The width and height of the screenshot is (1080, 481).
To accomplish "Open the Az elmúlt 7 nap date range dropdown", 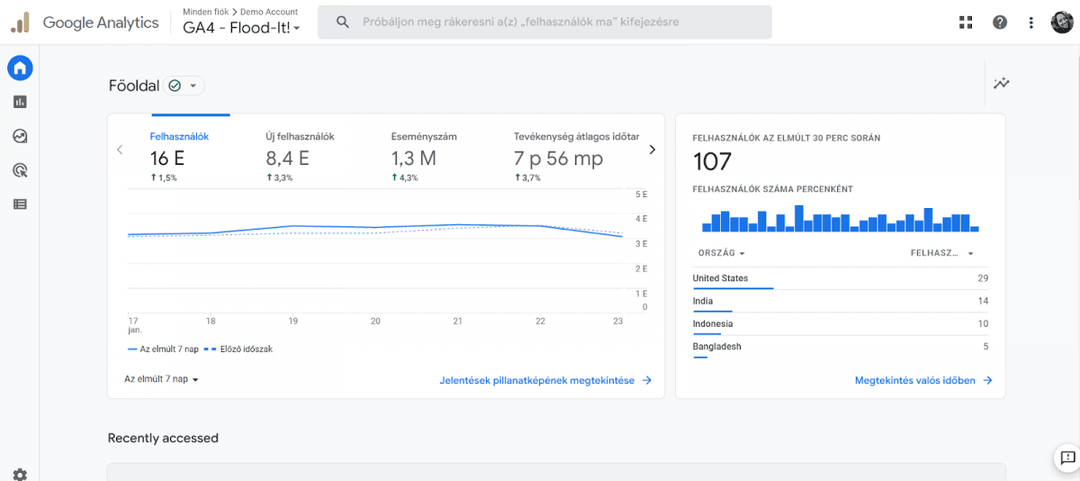I will click(161, 379).
